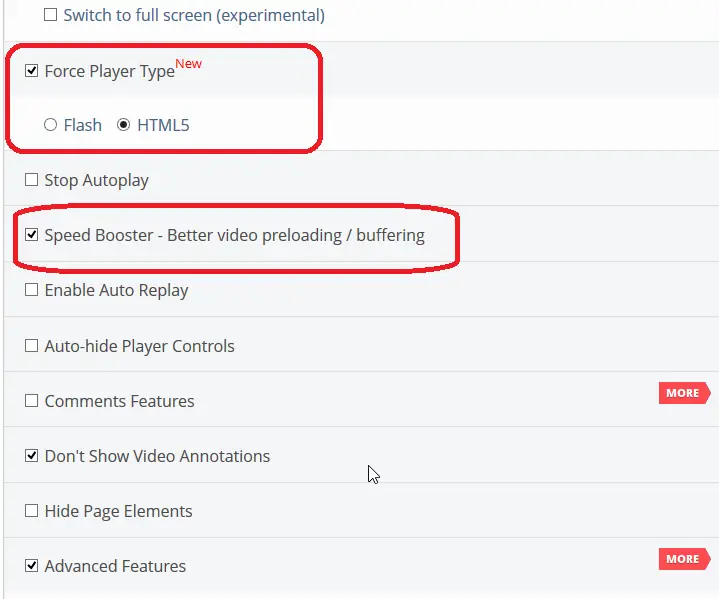Expand MORE for Comments Features
The width and height of the screenshot is (719, 599).
pos(684,393)
